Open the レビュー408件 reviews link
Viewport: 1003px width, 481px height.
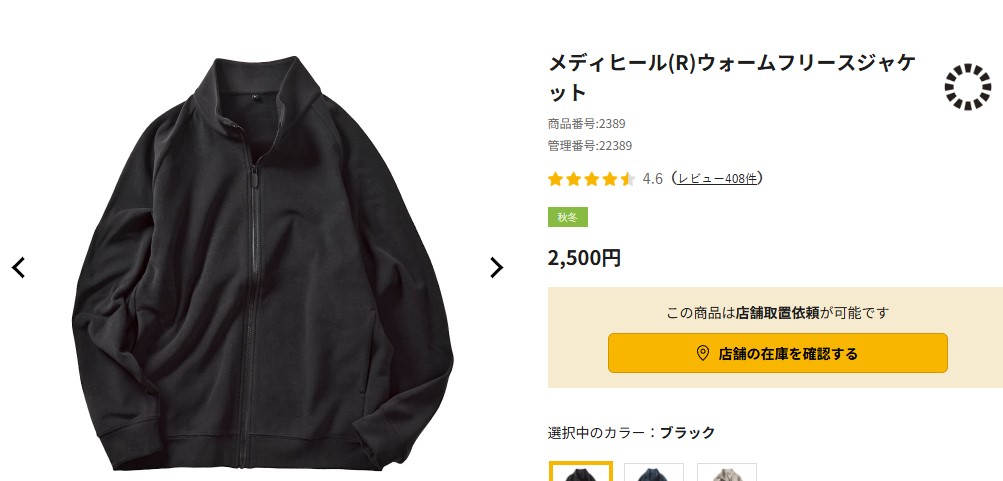tap(717, 179)
